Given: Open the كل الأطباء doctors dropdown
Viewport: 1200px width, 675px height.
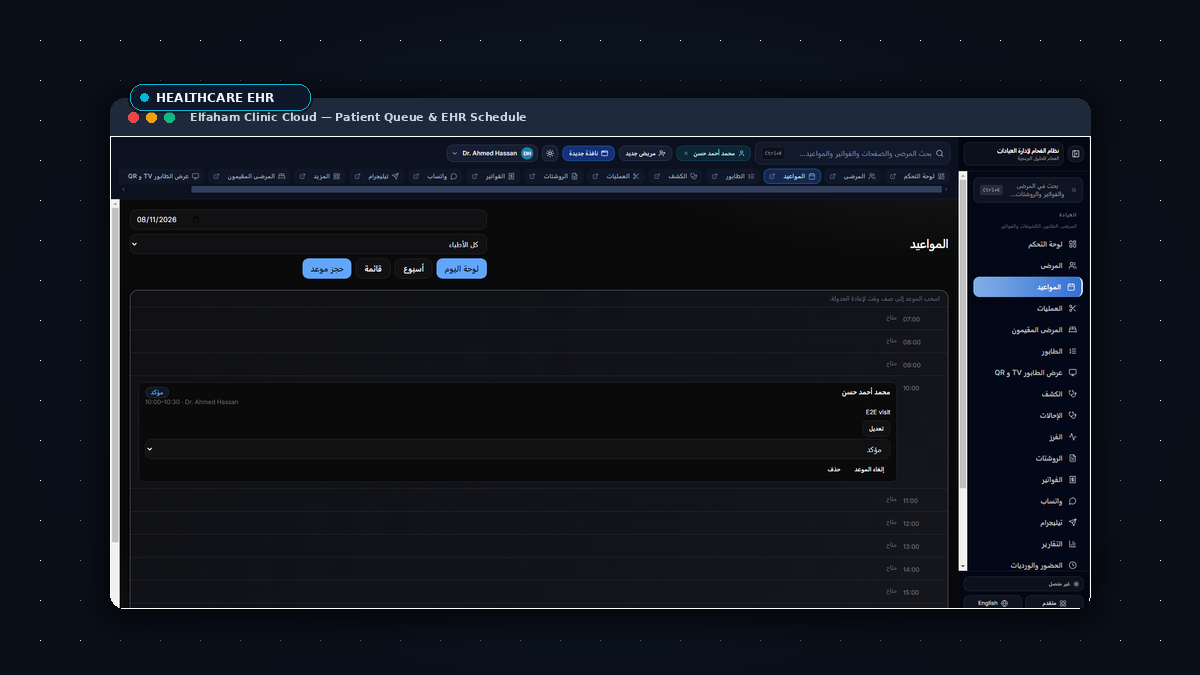Looking at the screenshot, I should coord(308,244).
